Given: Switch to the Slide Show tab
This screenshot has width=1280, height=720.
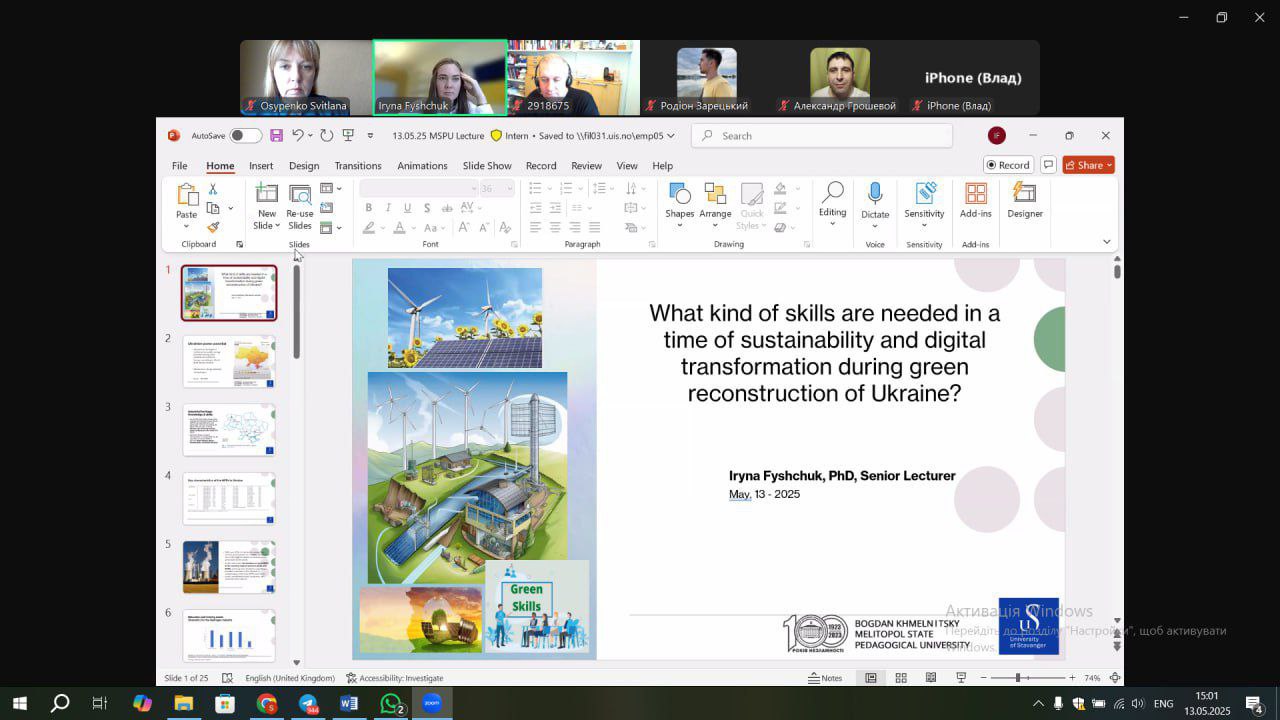Looking at the screenshot, I should point(487,166).
